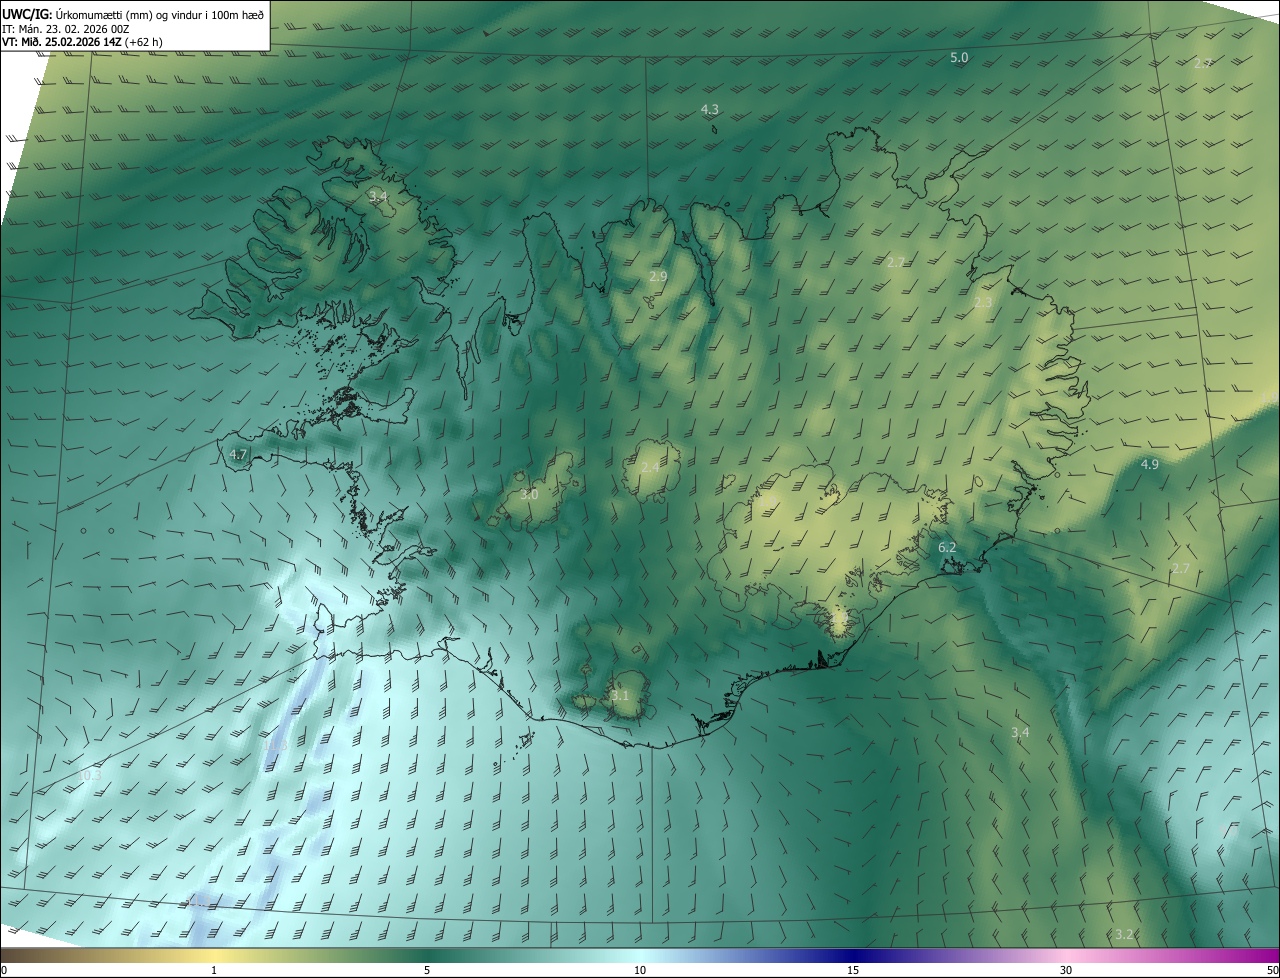Select the 4.3 value label on the map
The image size is (1280, 978).
(x=709, y=109)
